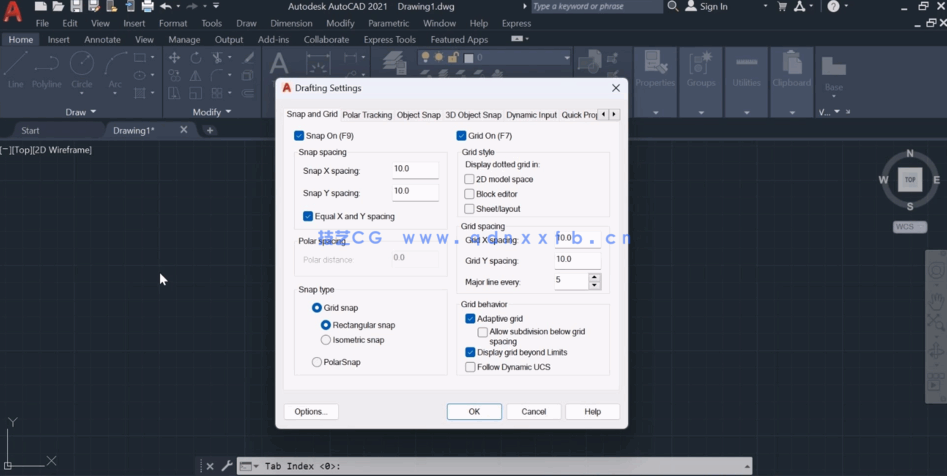Screen dimensions: 947x476
Task: Click TOP face of the ViewCube
Action: coord(910,180)
